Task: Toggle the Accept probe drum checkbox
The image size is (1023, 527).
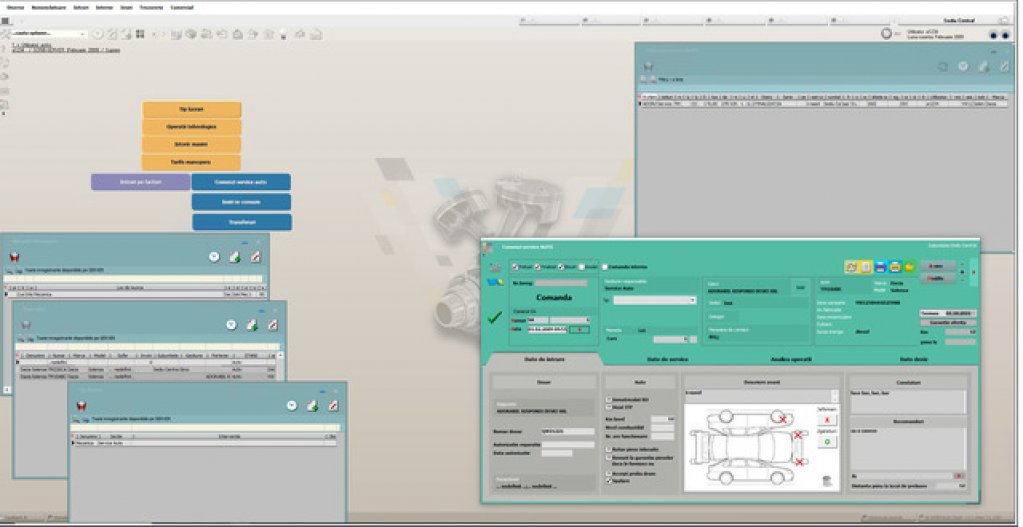Action: pos(609,474)
